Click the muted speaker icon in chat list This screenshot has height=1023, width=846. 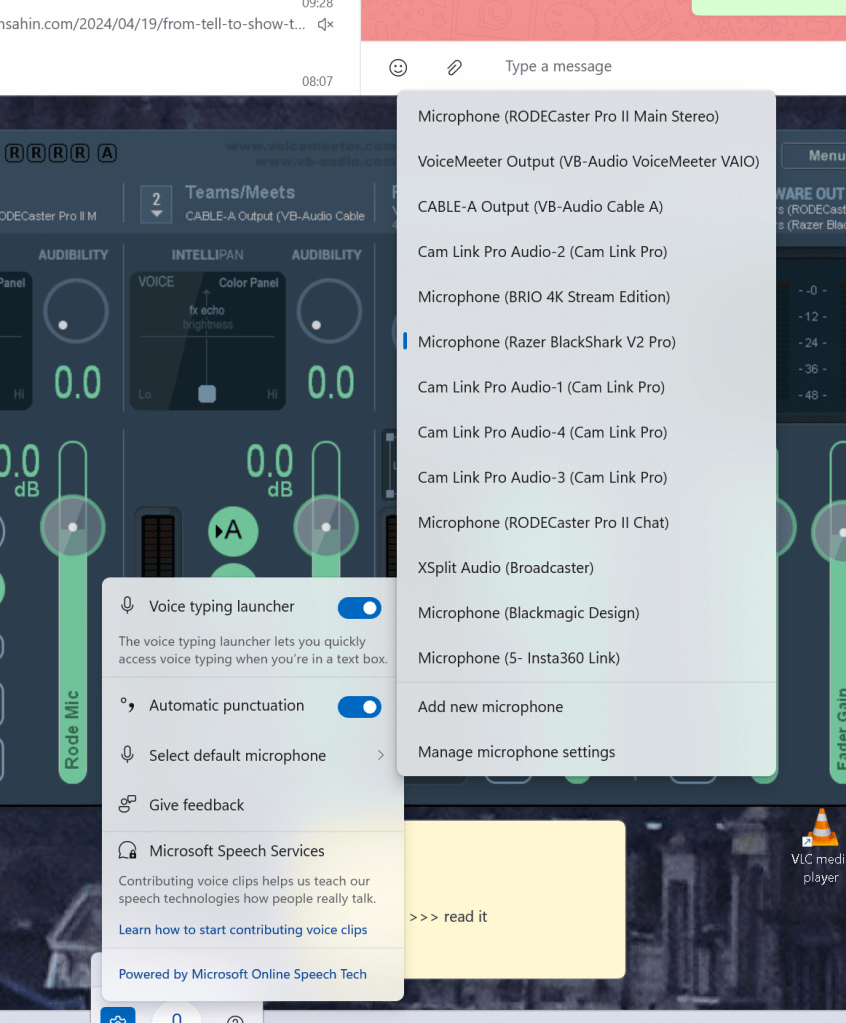pos(325,25)
